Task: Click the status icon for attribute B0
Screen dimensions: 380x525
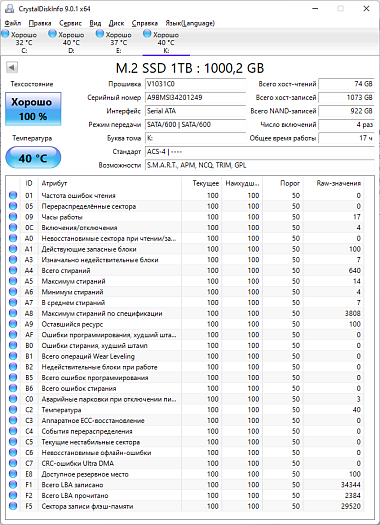Action: click(13, 346)
